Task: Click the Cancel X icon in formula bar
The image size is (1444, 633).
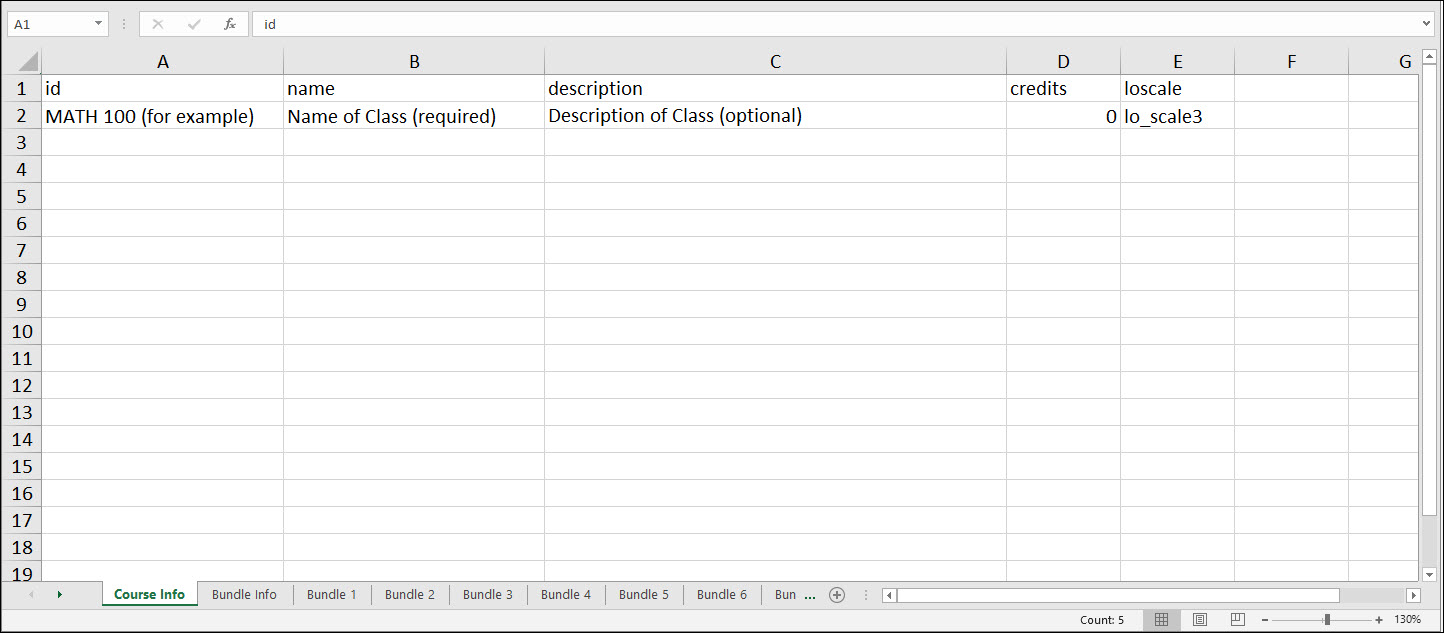Action: coord(157,24)
